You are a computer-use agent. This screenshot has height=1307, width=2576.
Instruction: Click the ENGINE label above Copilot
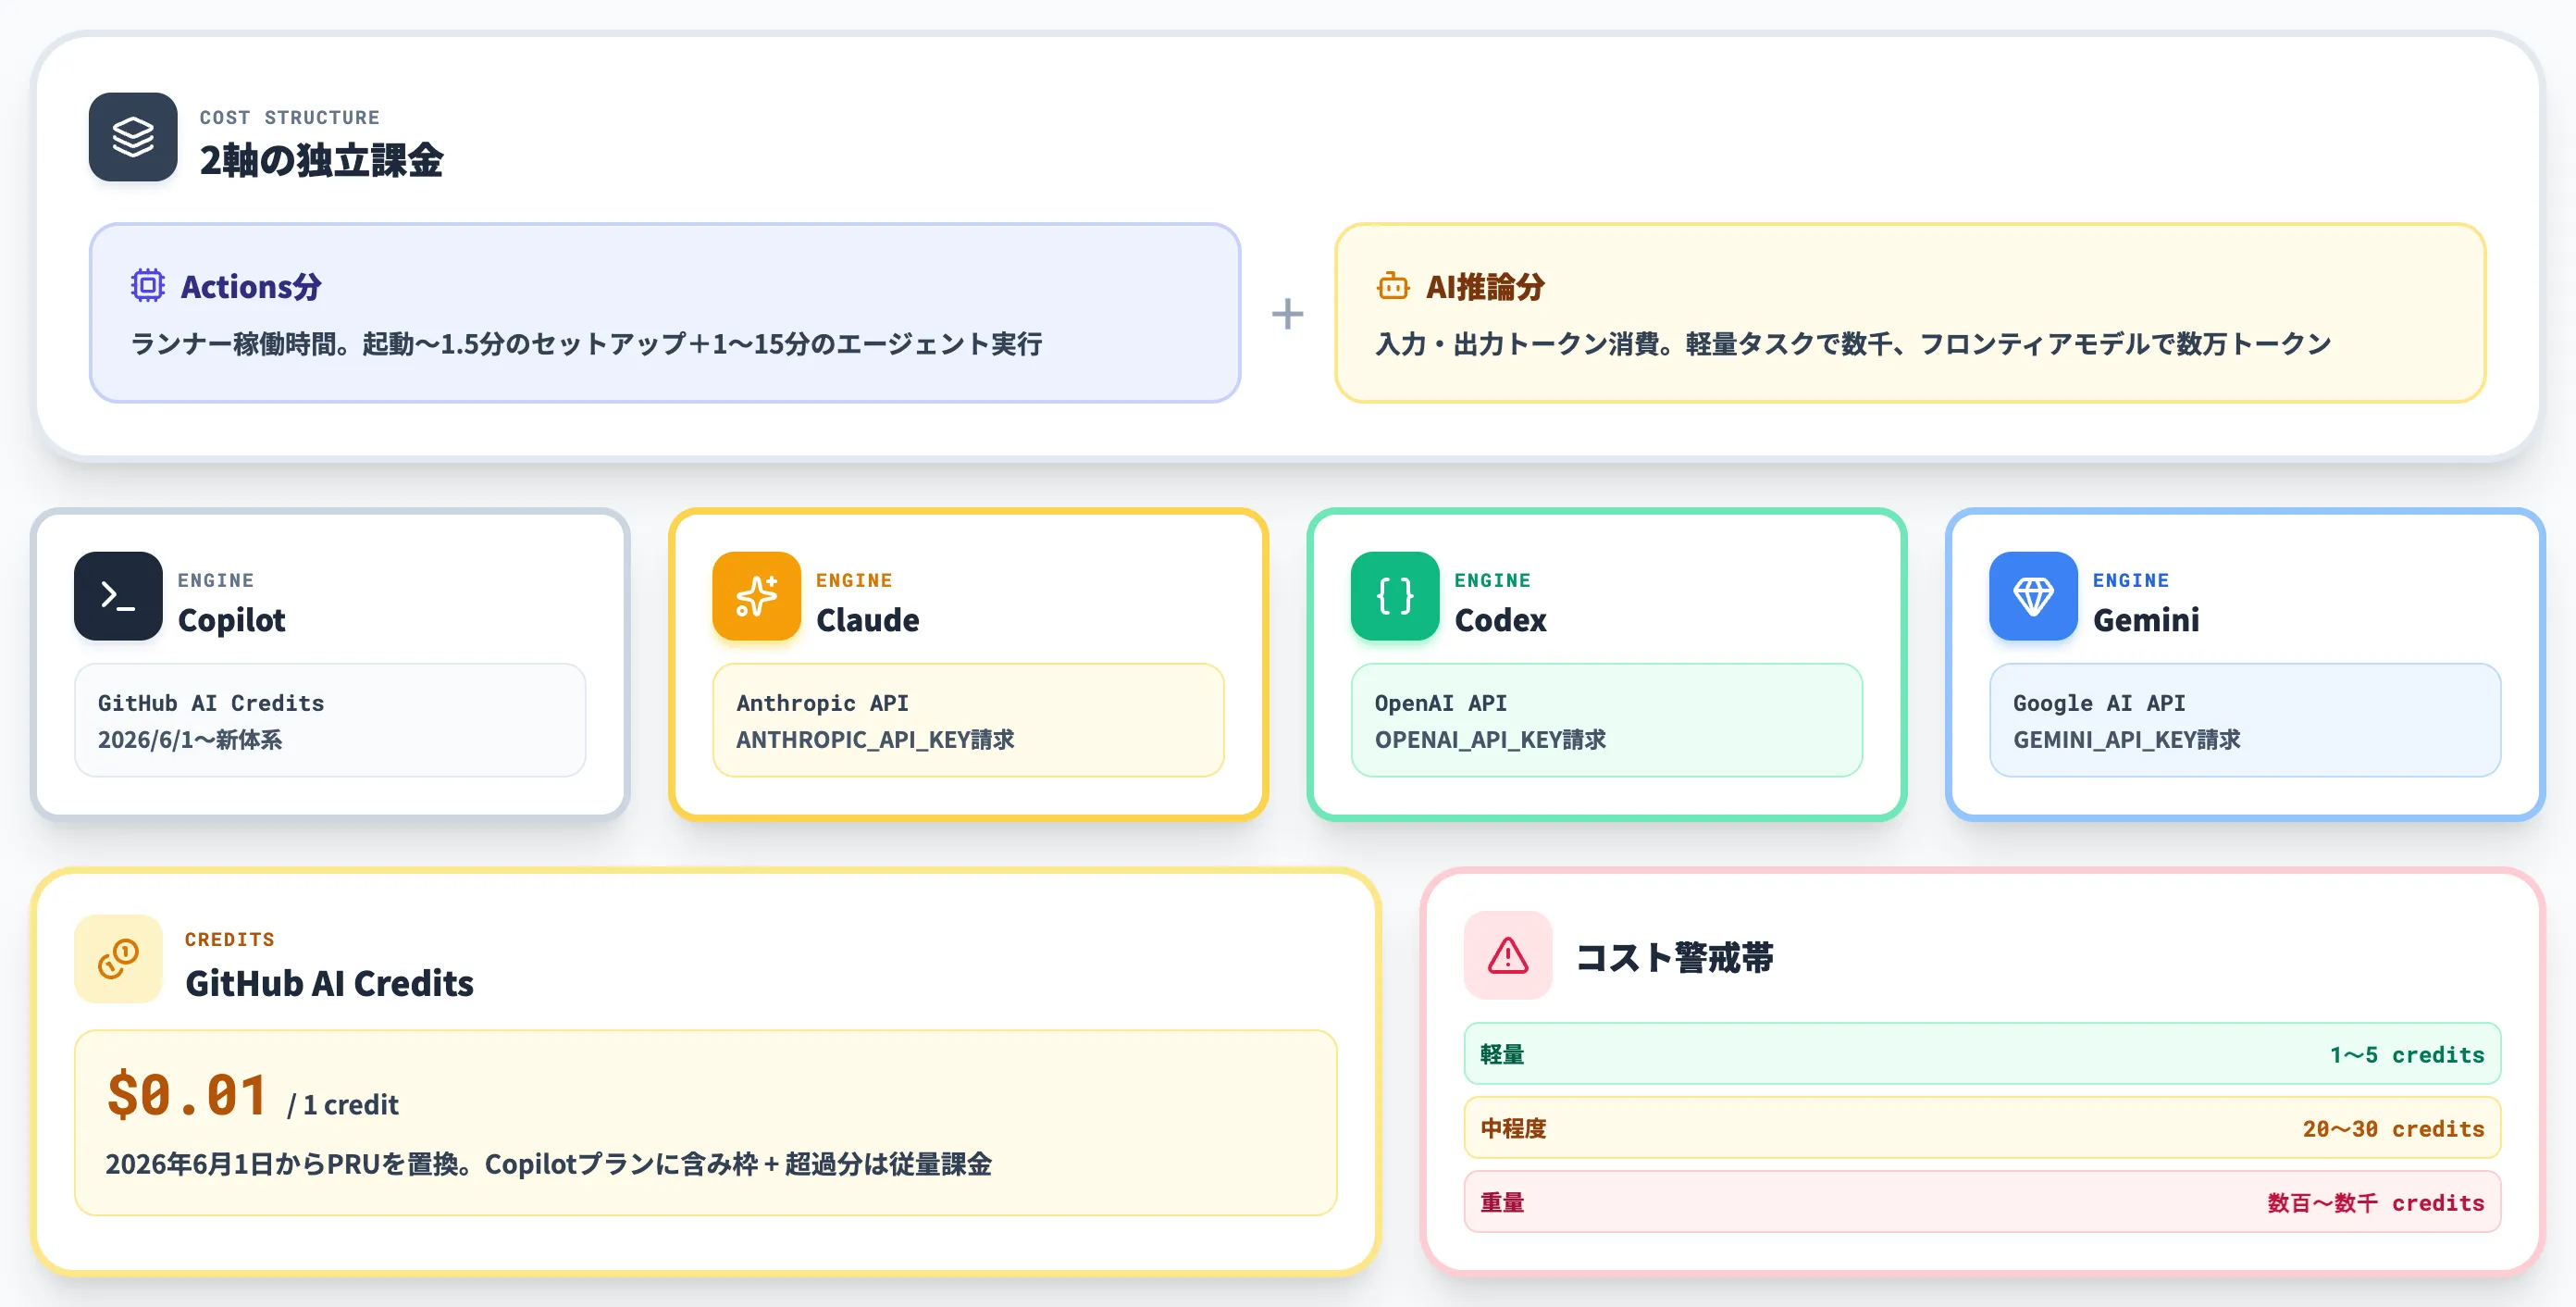tap(216, 580)
